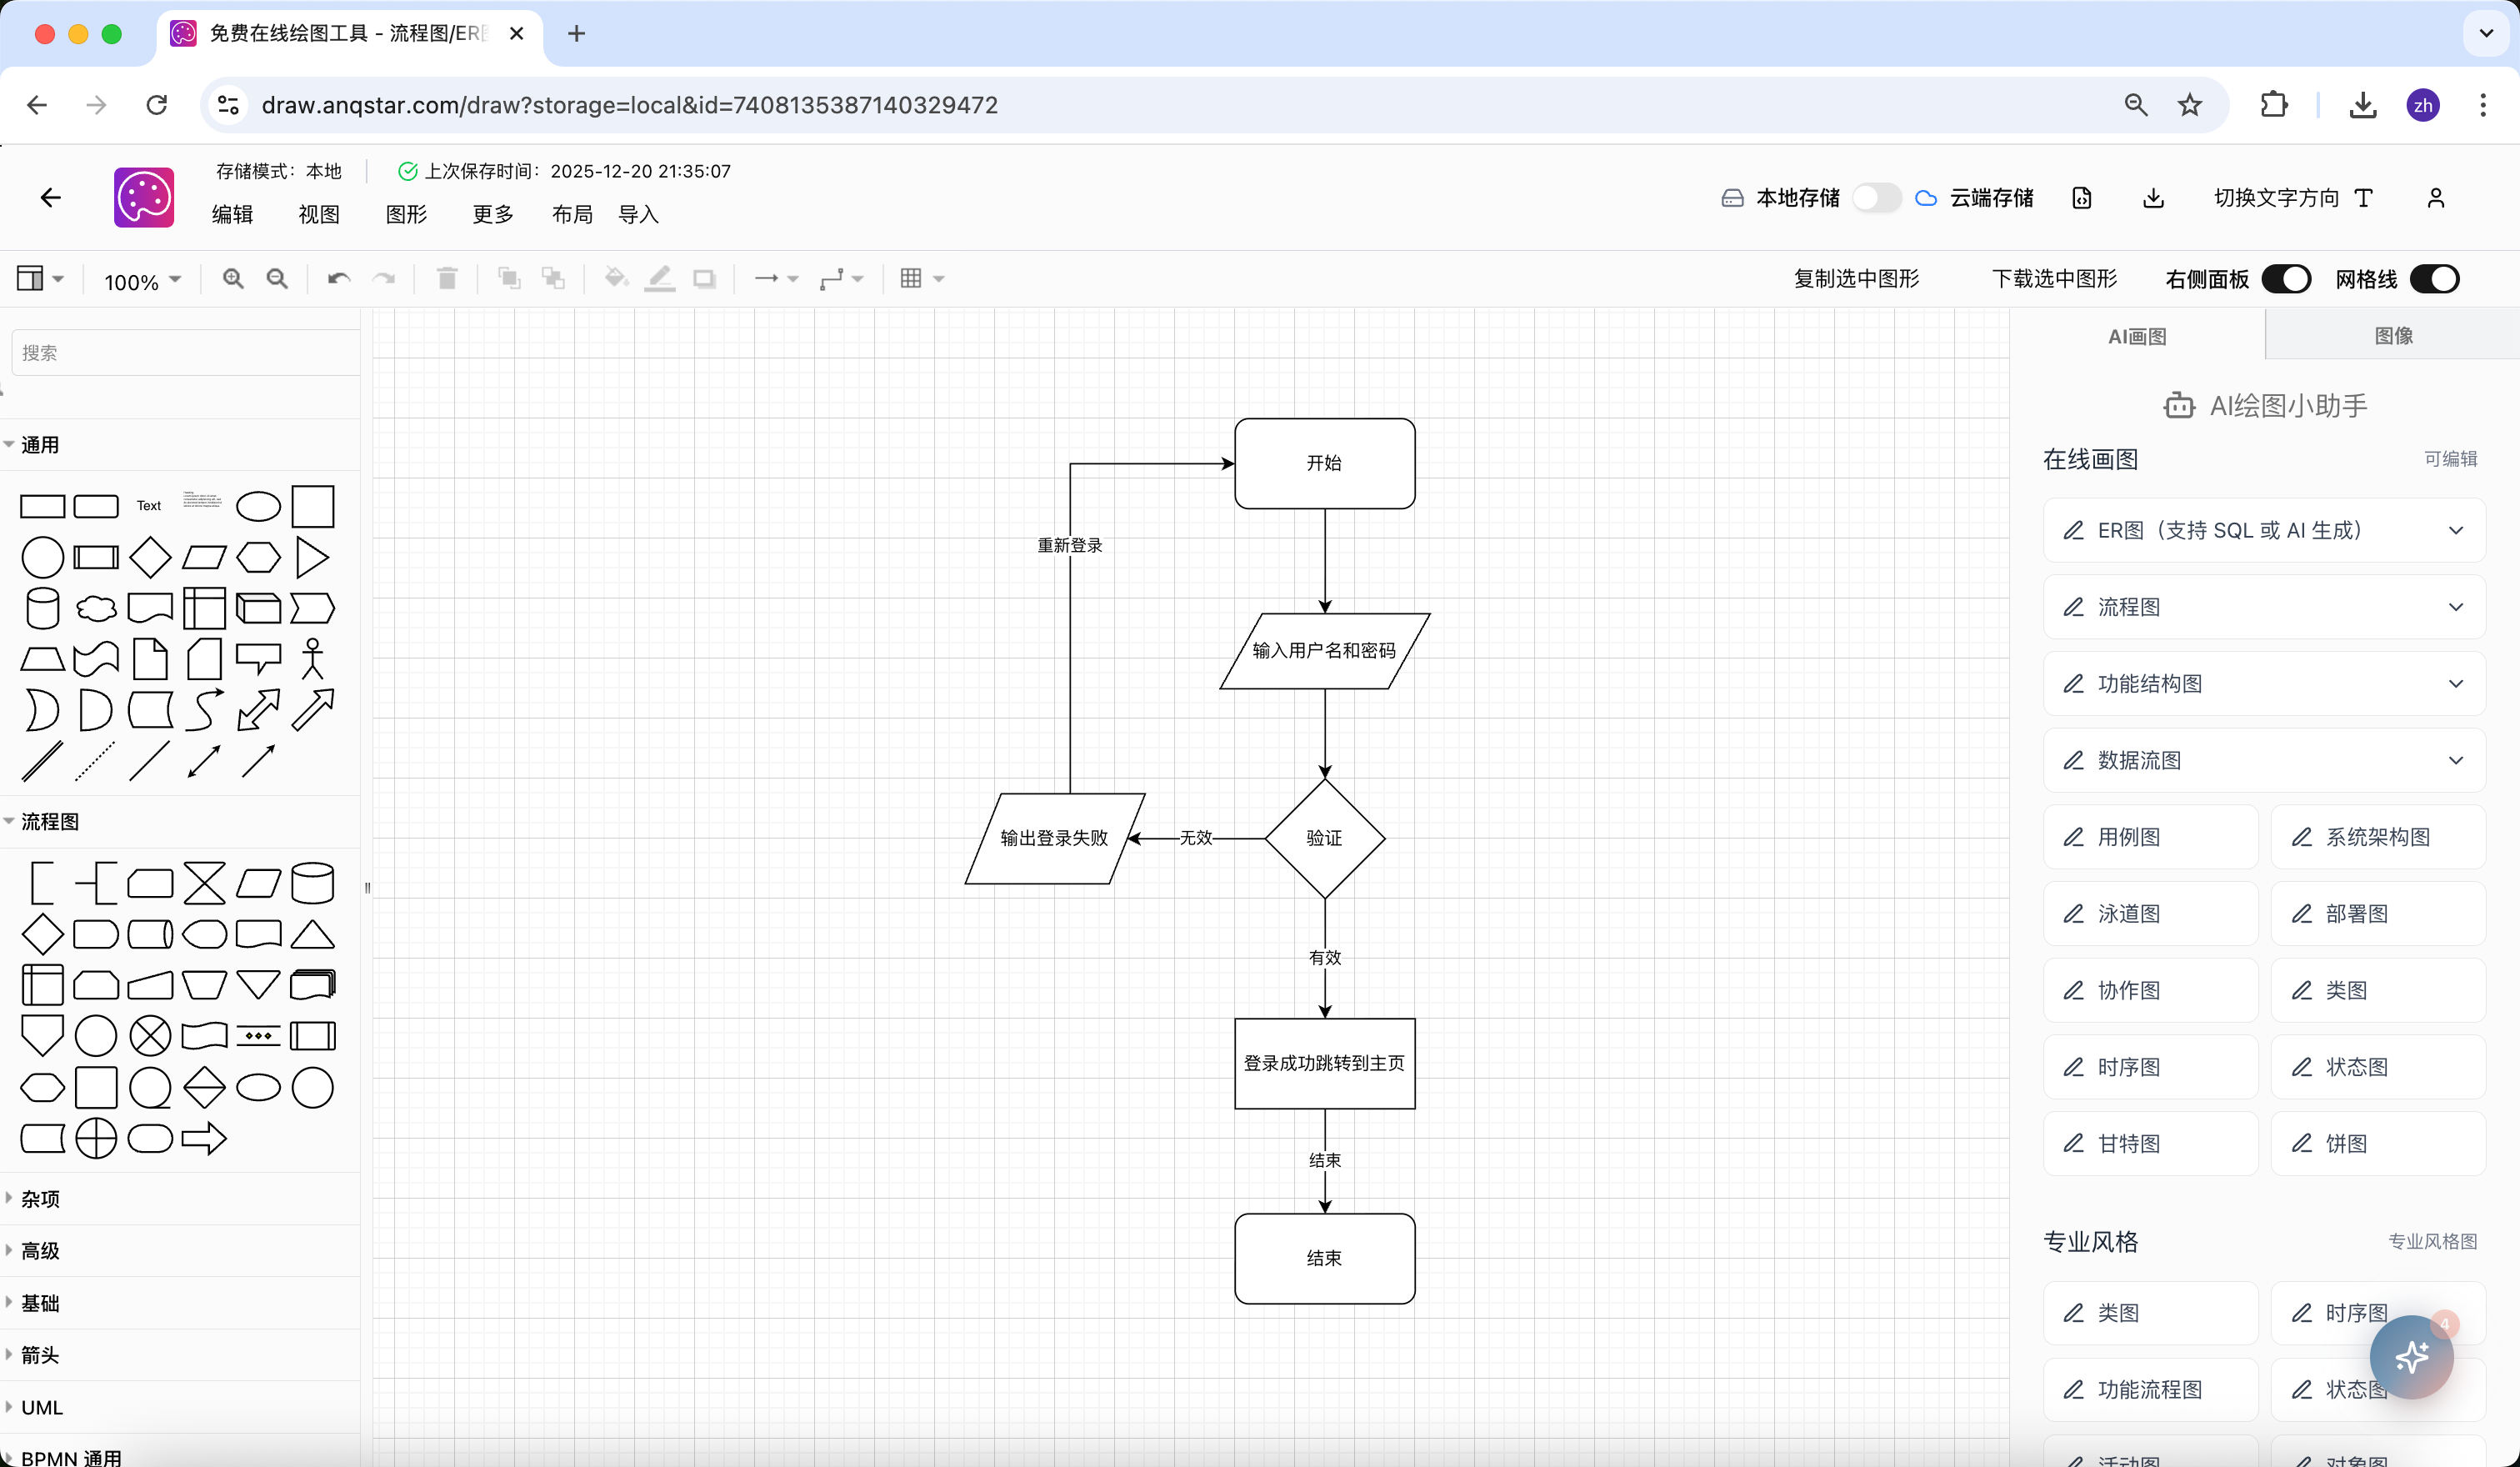Select the cylinder shape in the 通用 panel
This screenshot has height=1467, width=2520.
[x=42, y=608]
